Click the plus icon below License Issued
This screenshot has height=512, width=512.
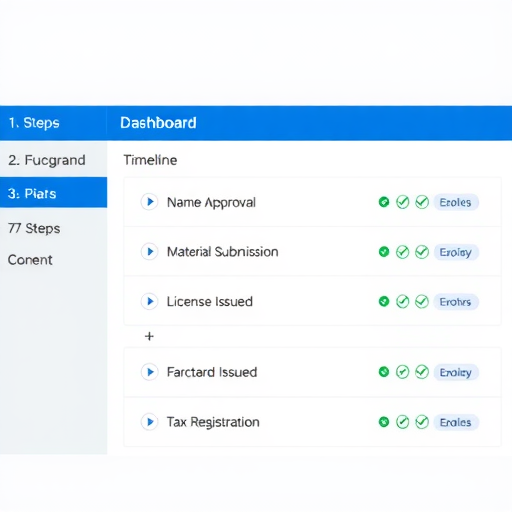[149, 336]
